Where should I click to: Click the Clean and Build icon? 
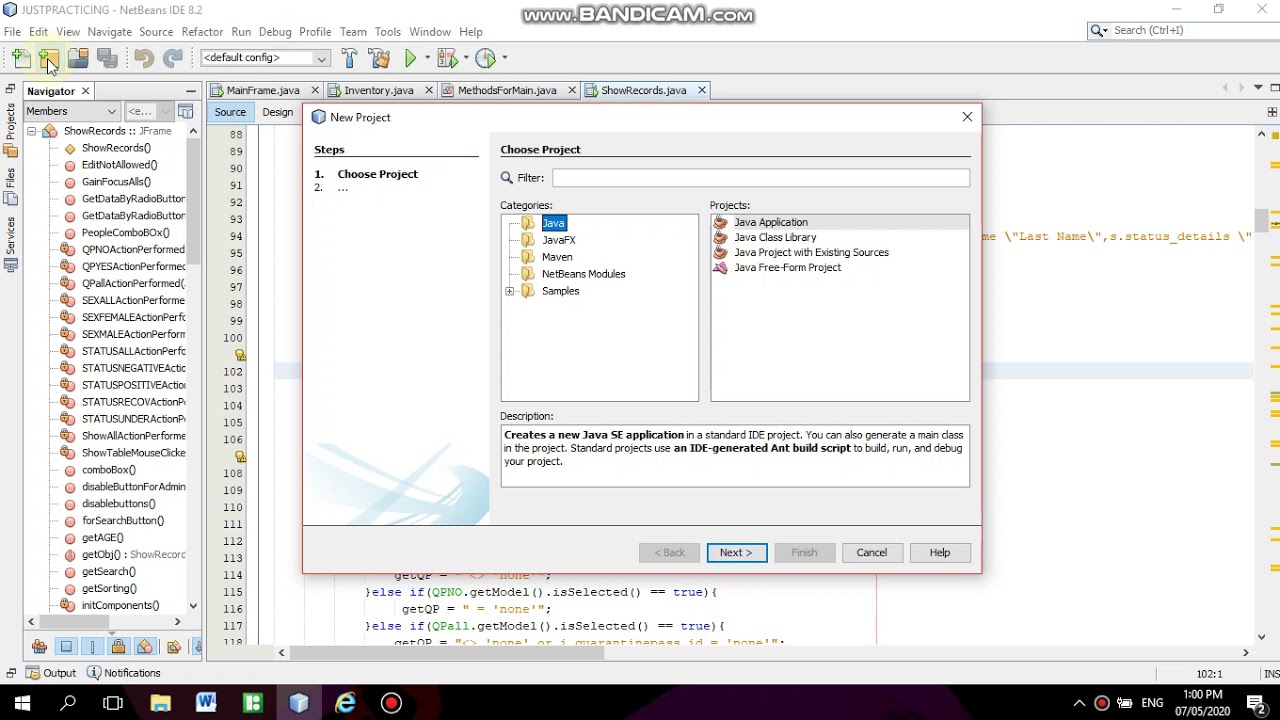[x=379, y=59]
